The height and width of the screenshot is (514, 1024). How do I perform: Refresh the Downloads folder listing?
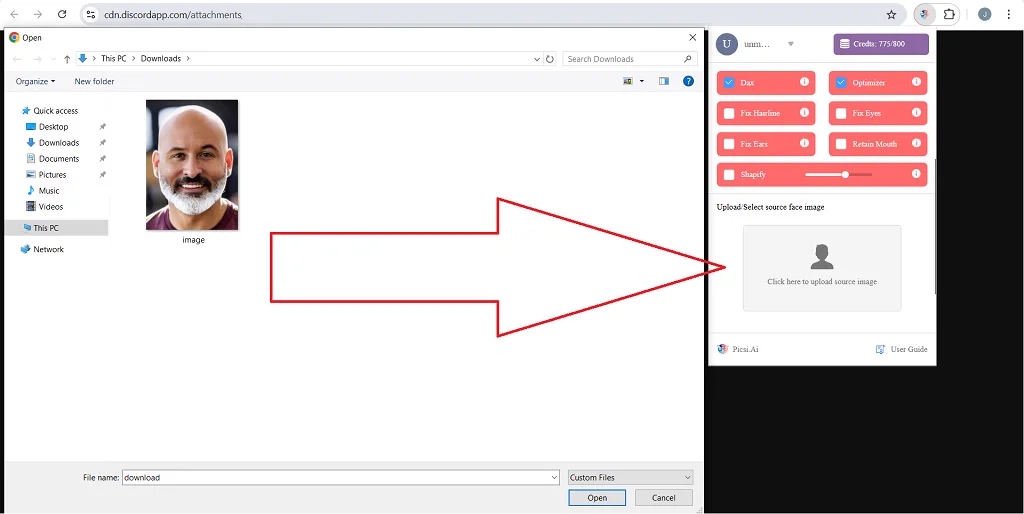coord(550,59)
